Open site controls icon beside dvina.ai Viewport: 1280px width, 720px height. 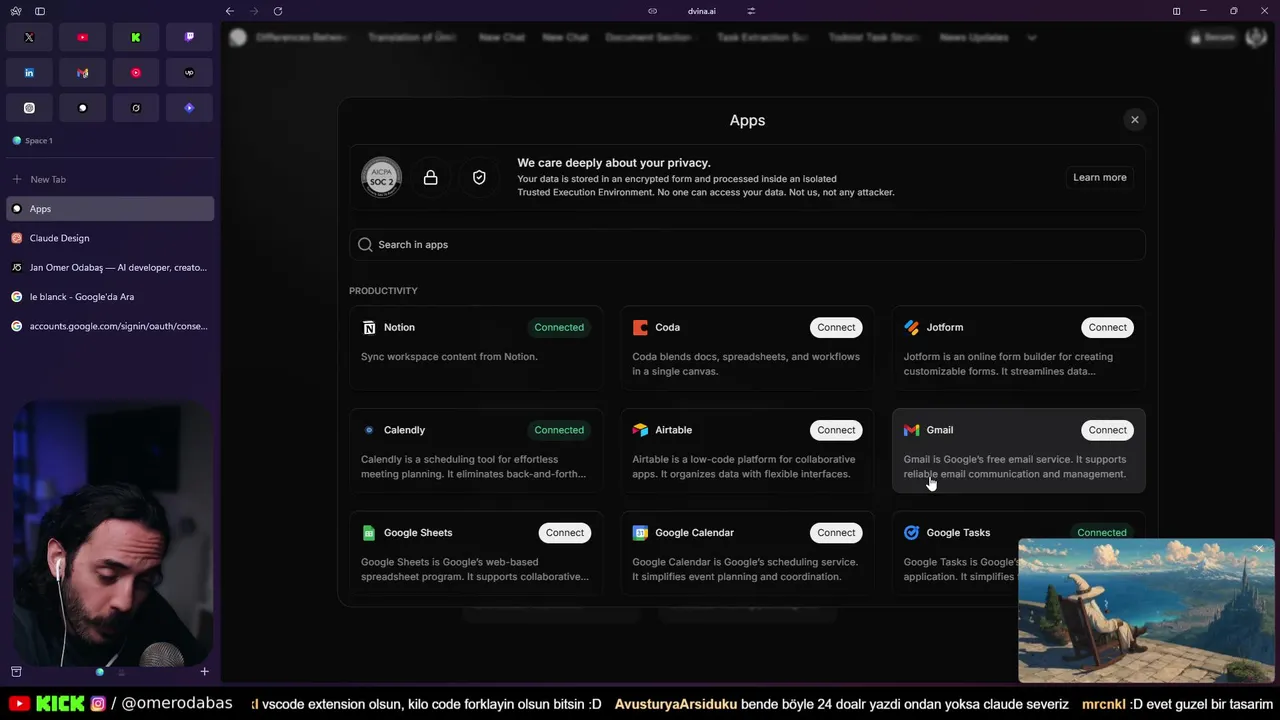pos(751,11)
